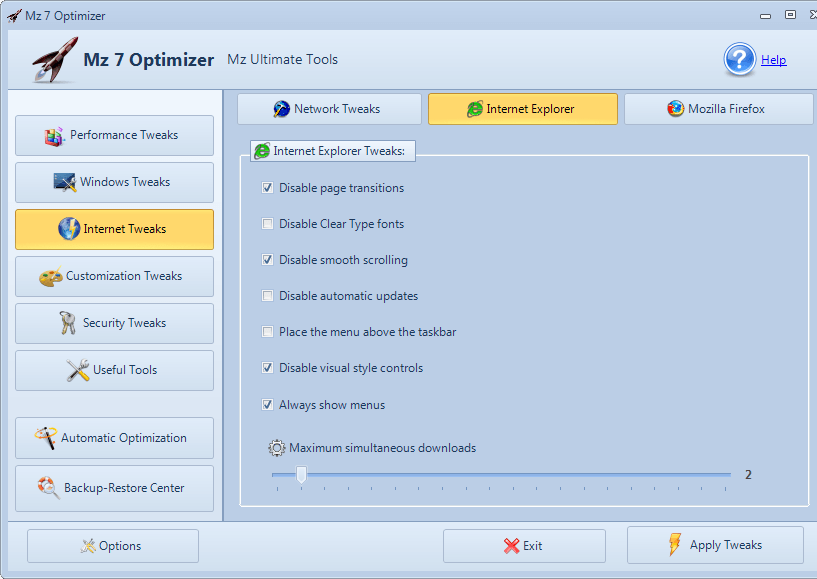Click the Customization Tweaks palette icon

51,276
